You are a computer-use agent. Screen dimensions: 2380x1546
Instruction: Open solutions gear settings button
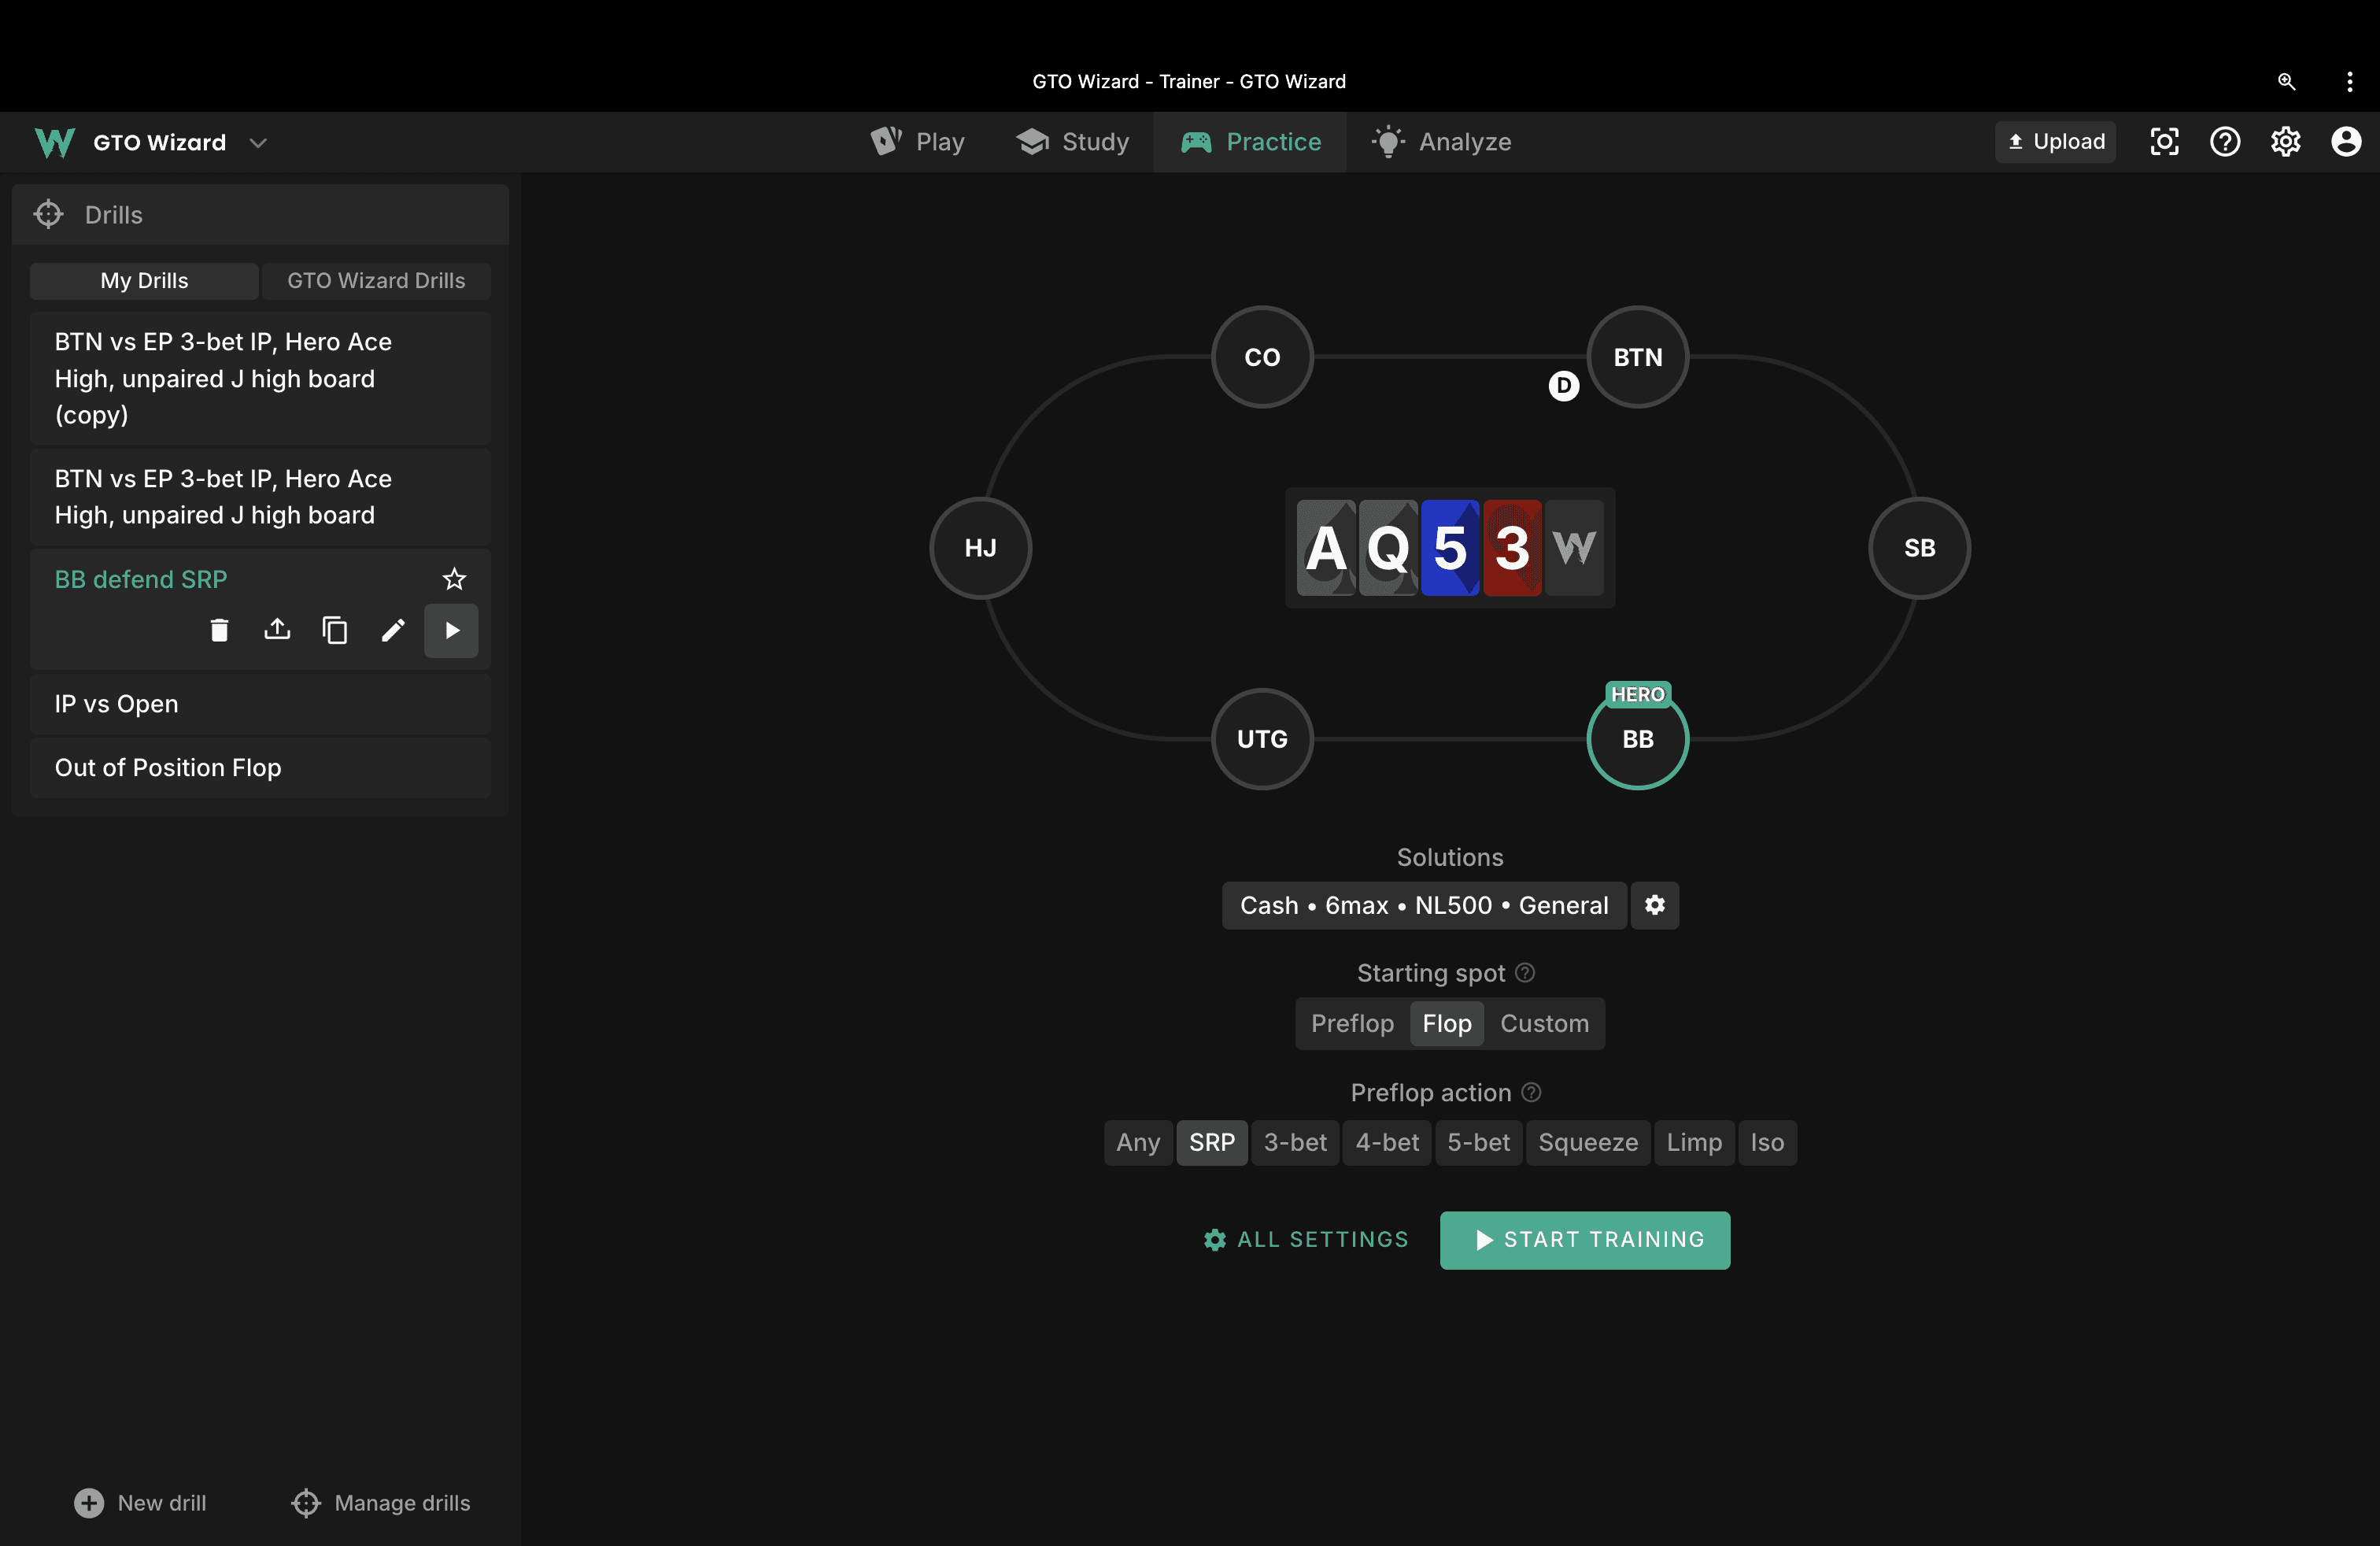click(1654, 905)
